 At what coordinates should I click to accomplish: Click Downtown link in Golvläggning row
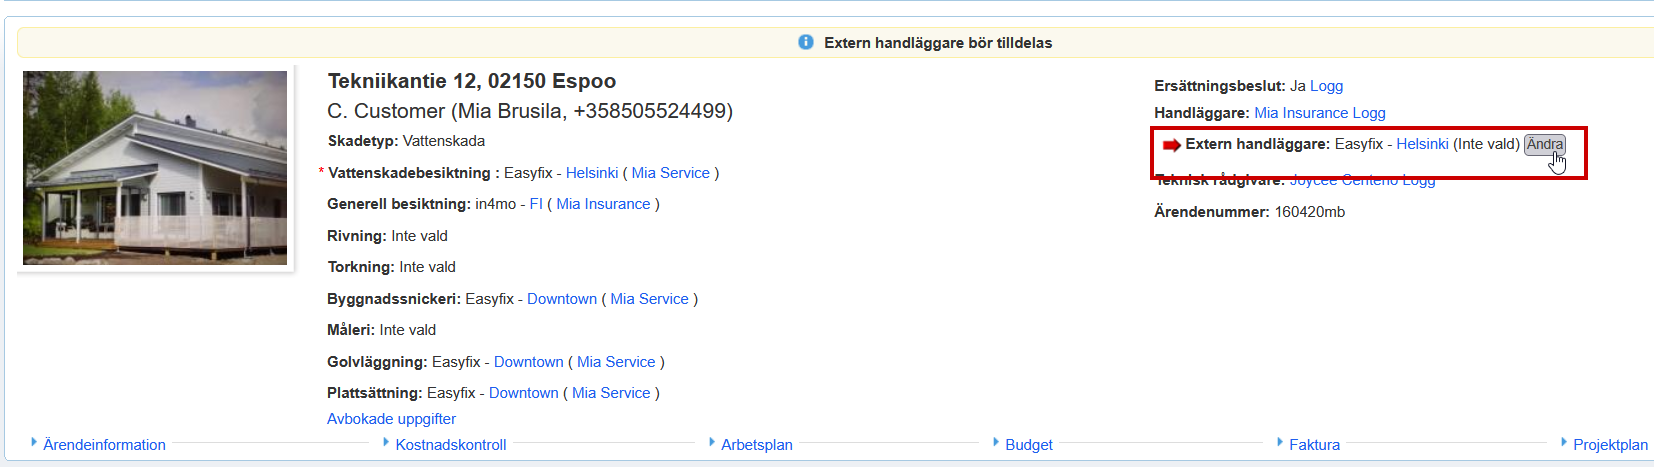pyautogui.click(x=528, y=362)
